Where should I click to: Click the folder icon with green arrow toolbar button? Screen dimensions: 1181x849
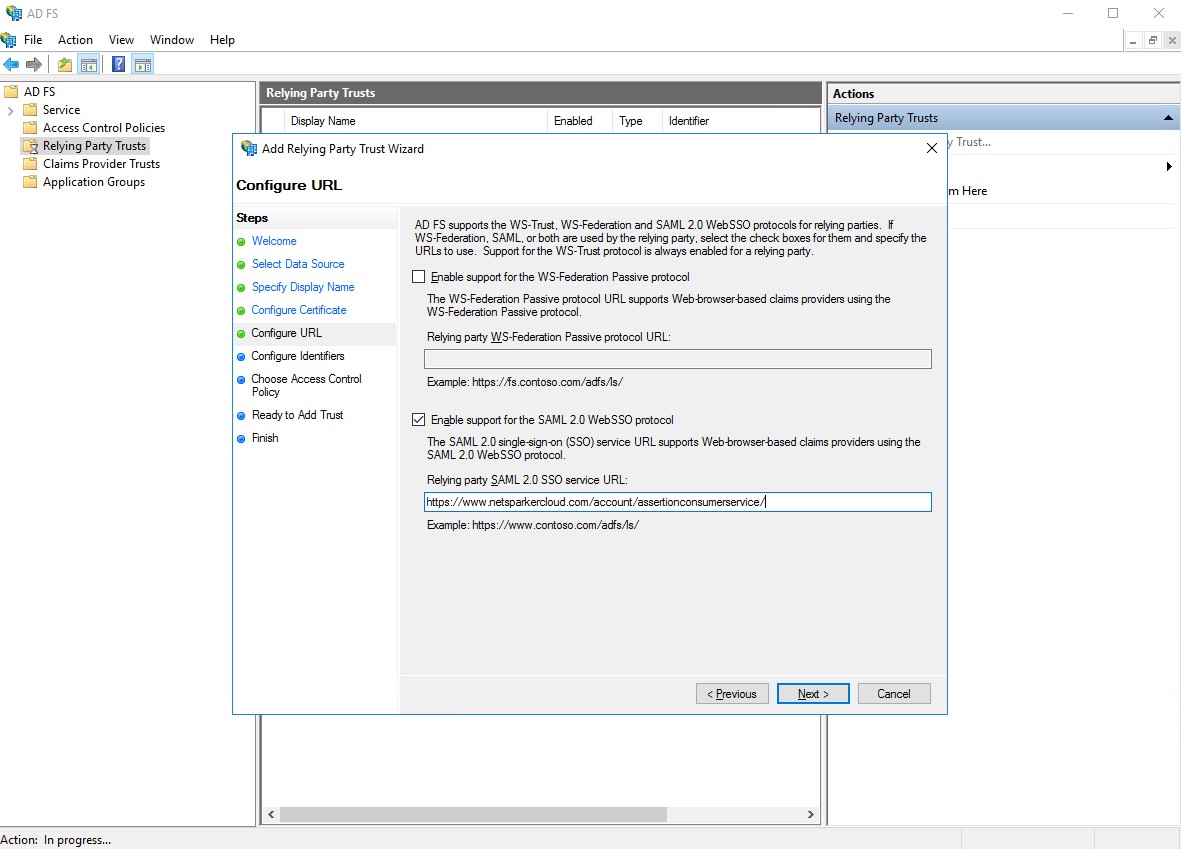[x=63, y=63]
